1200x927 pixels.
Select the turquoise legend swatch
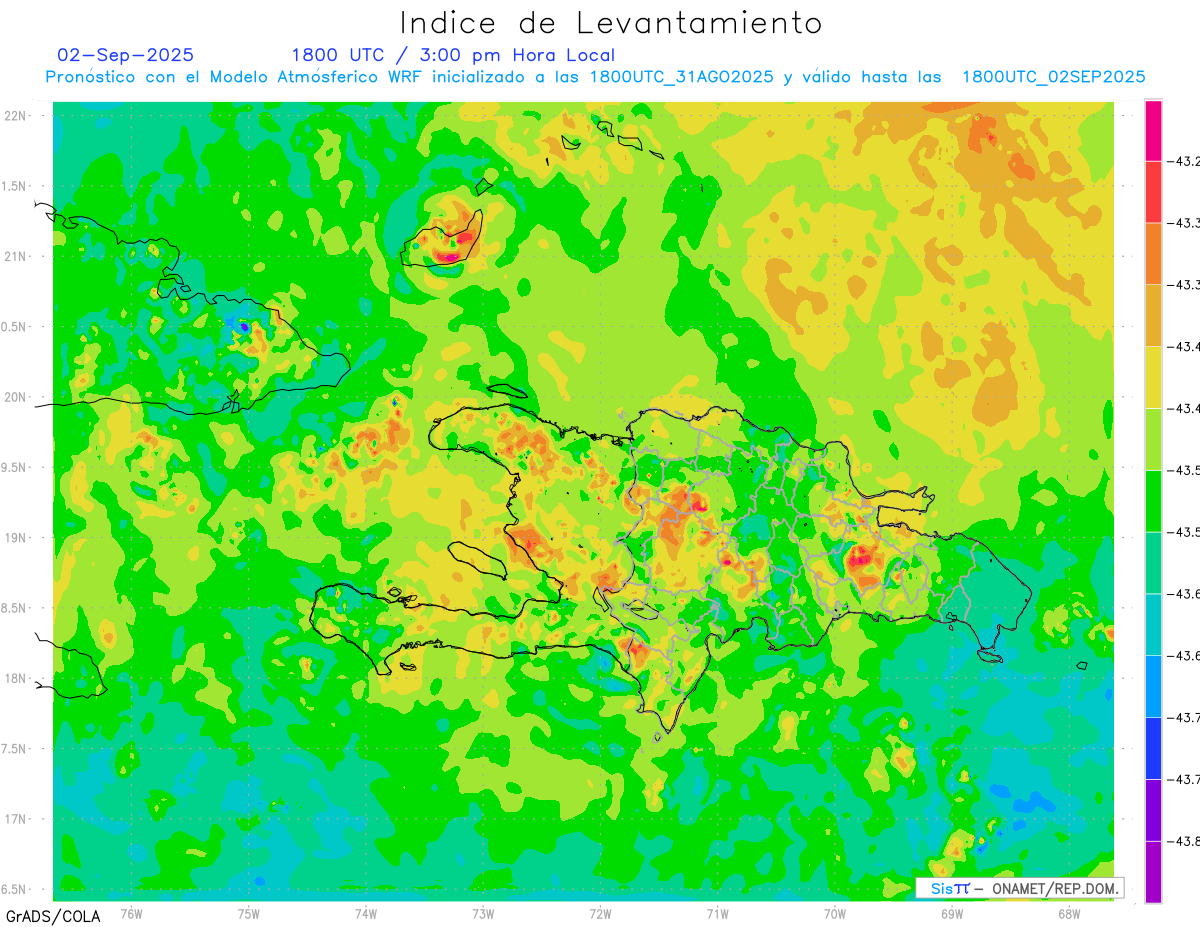click(1153, 625)
